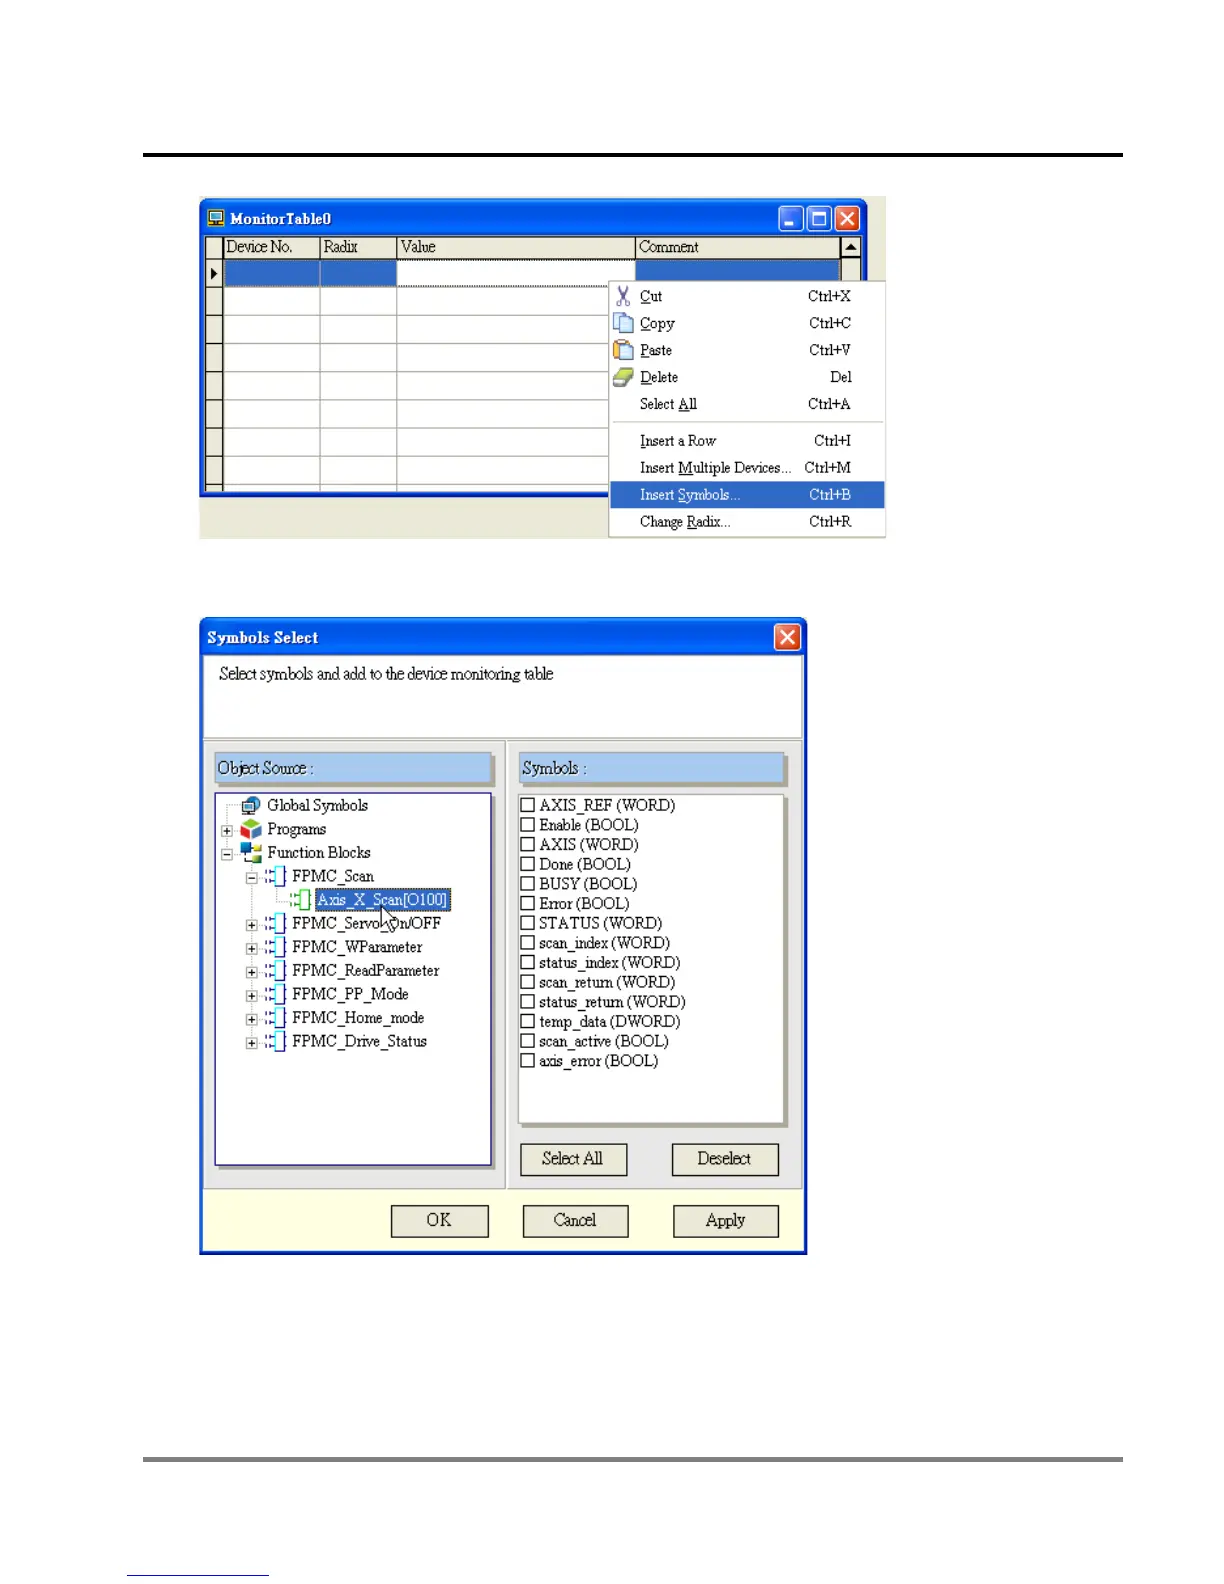Choose Select All from context menu

coord(746,404)
